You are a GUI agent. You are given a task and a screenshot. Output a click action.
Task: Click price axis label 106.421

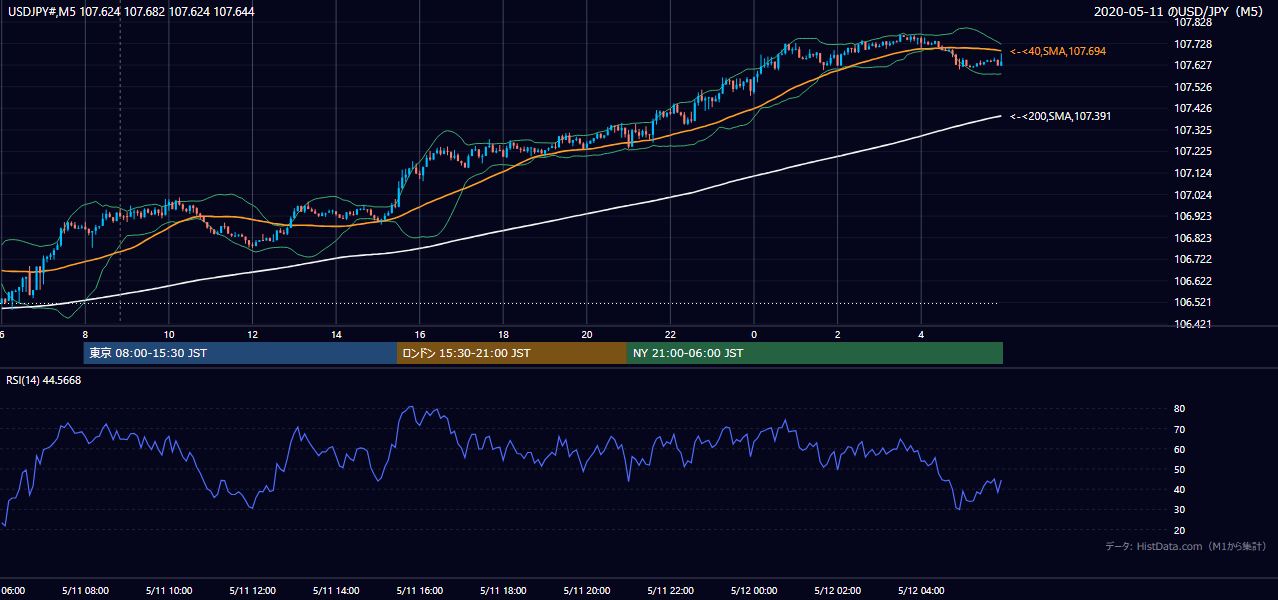click(1192, 325)
